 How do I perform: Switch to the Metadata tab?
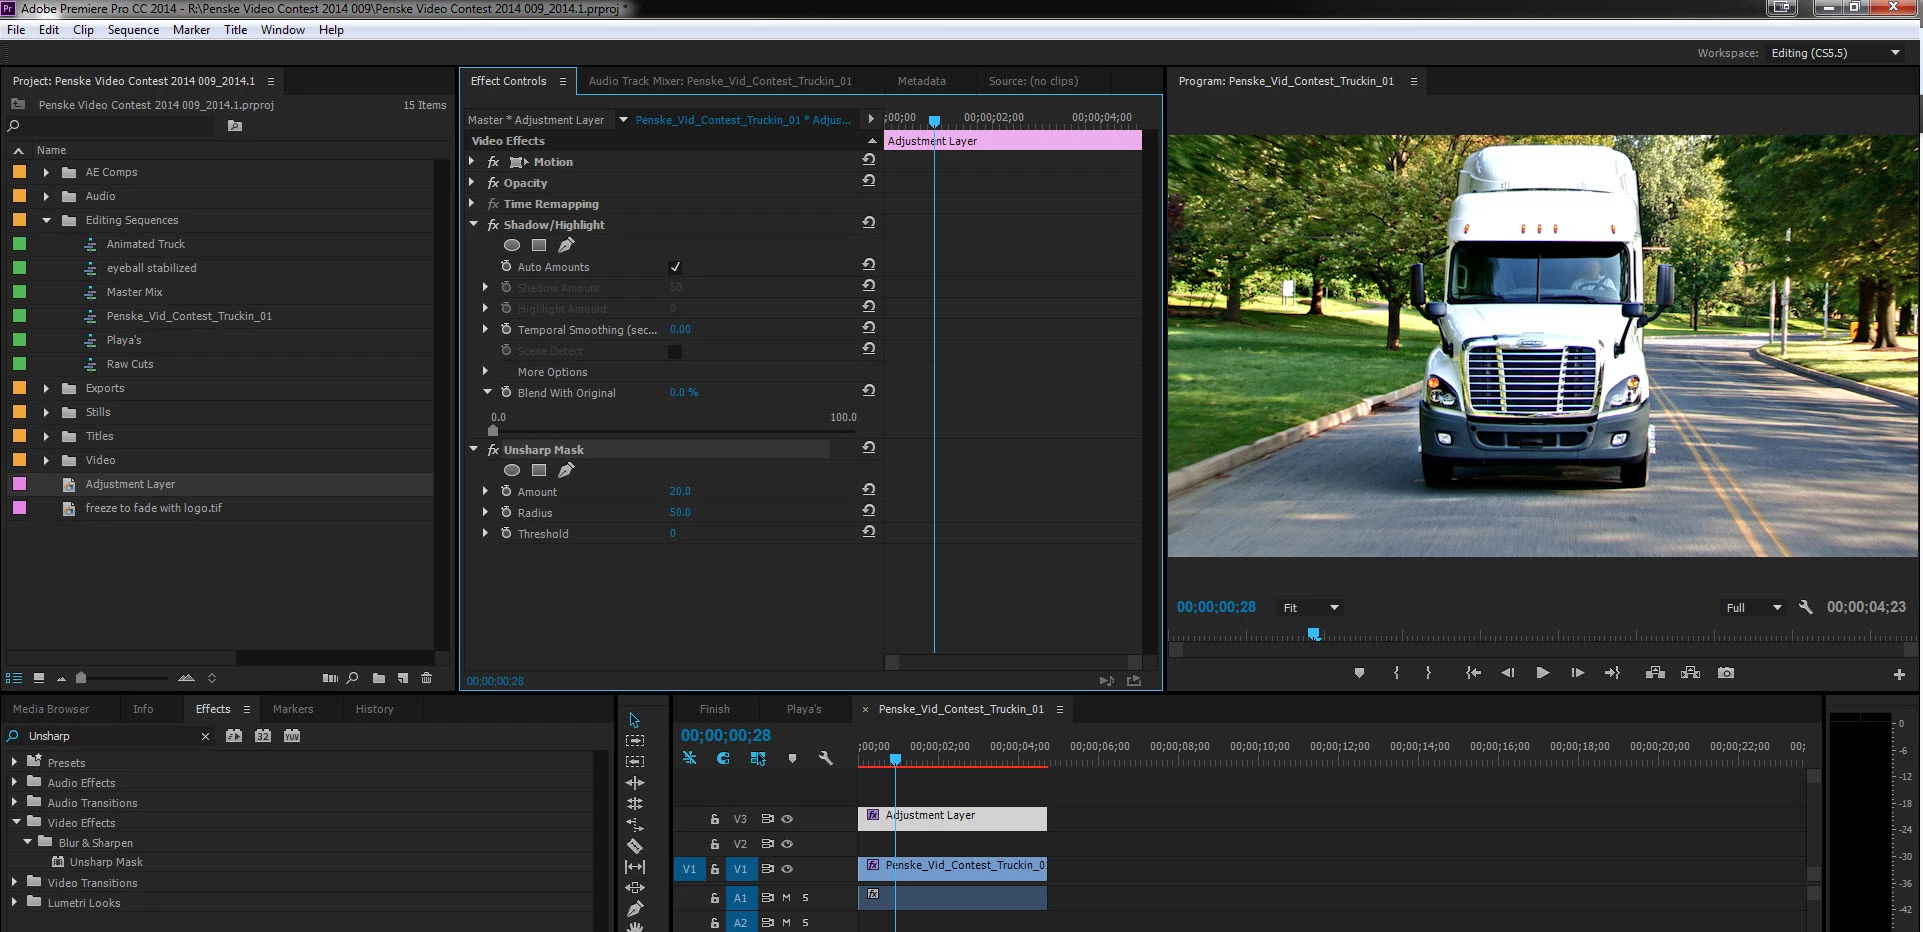[x=921, y=81]
